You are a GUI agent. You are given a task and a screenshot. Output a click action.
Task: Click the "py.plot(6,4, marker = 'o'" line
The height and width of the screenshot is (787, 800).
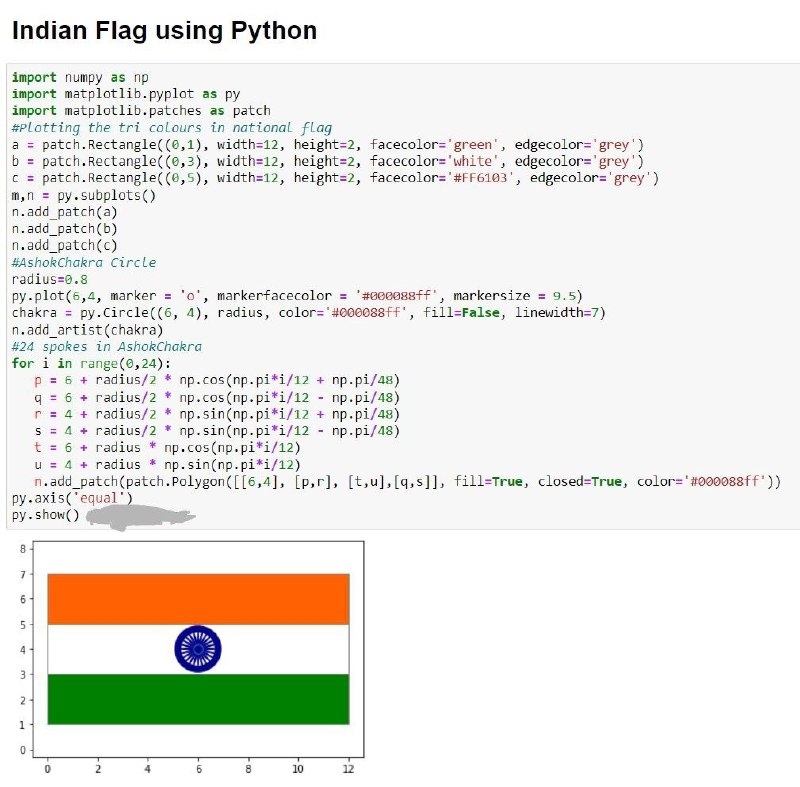coord(297,296)
